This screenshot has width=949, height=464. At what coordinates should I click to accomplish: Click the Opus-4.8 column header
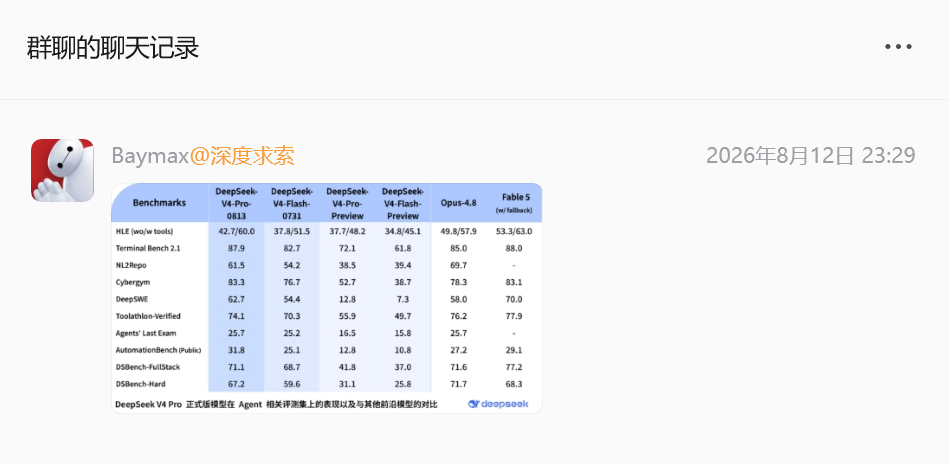pyautogui.click(x=459, y=203)
